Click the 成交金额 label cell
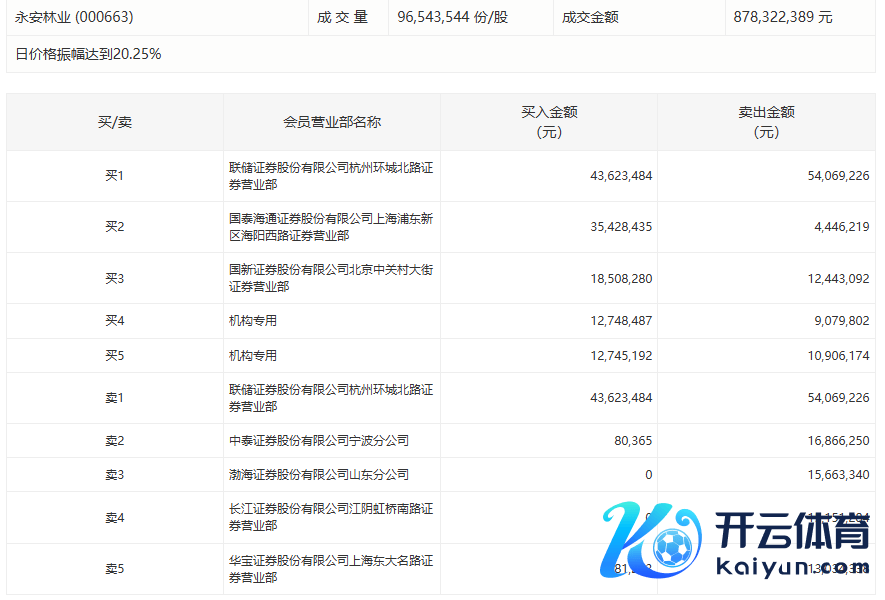Screen dimensions: 885x600 [x=590, y=17]
